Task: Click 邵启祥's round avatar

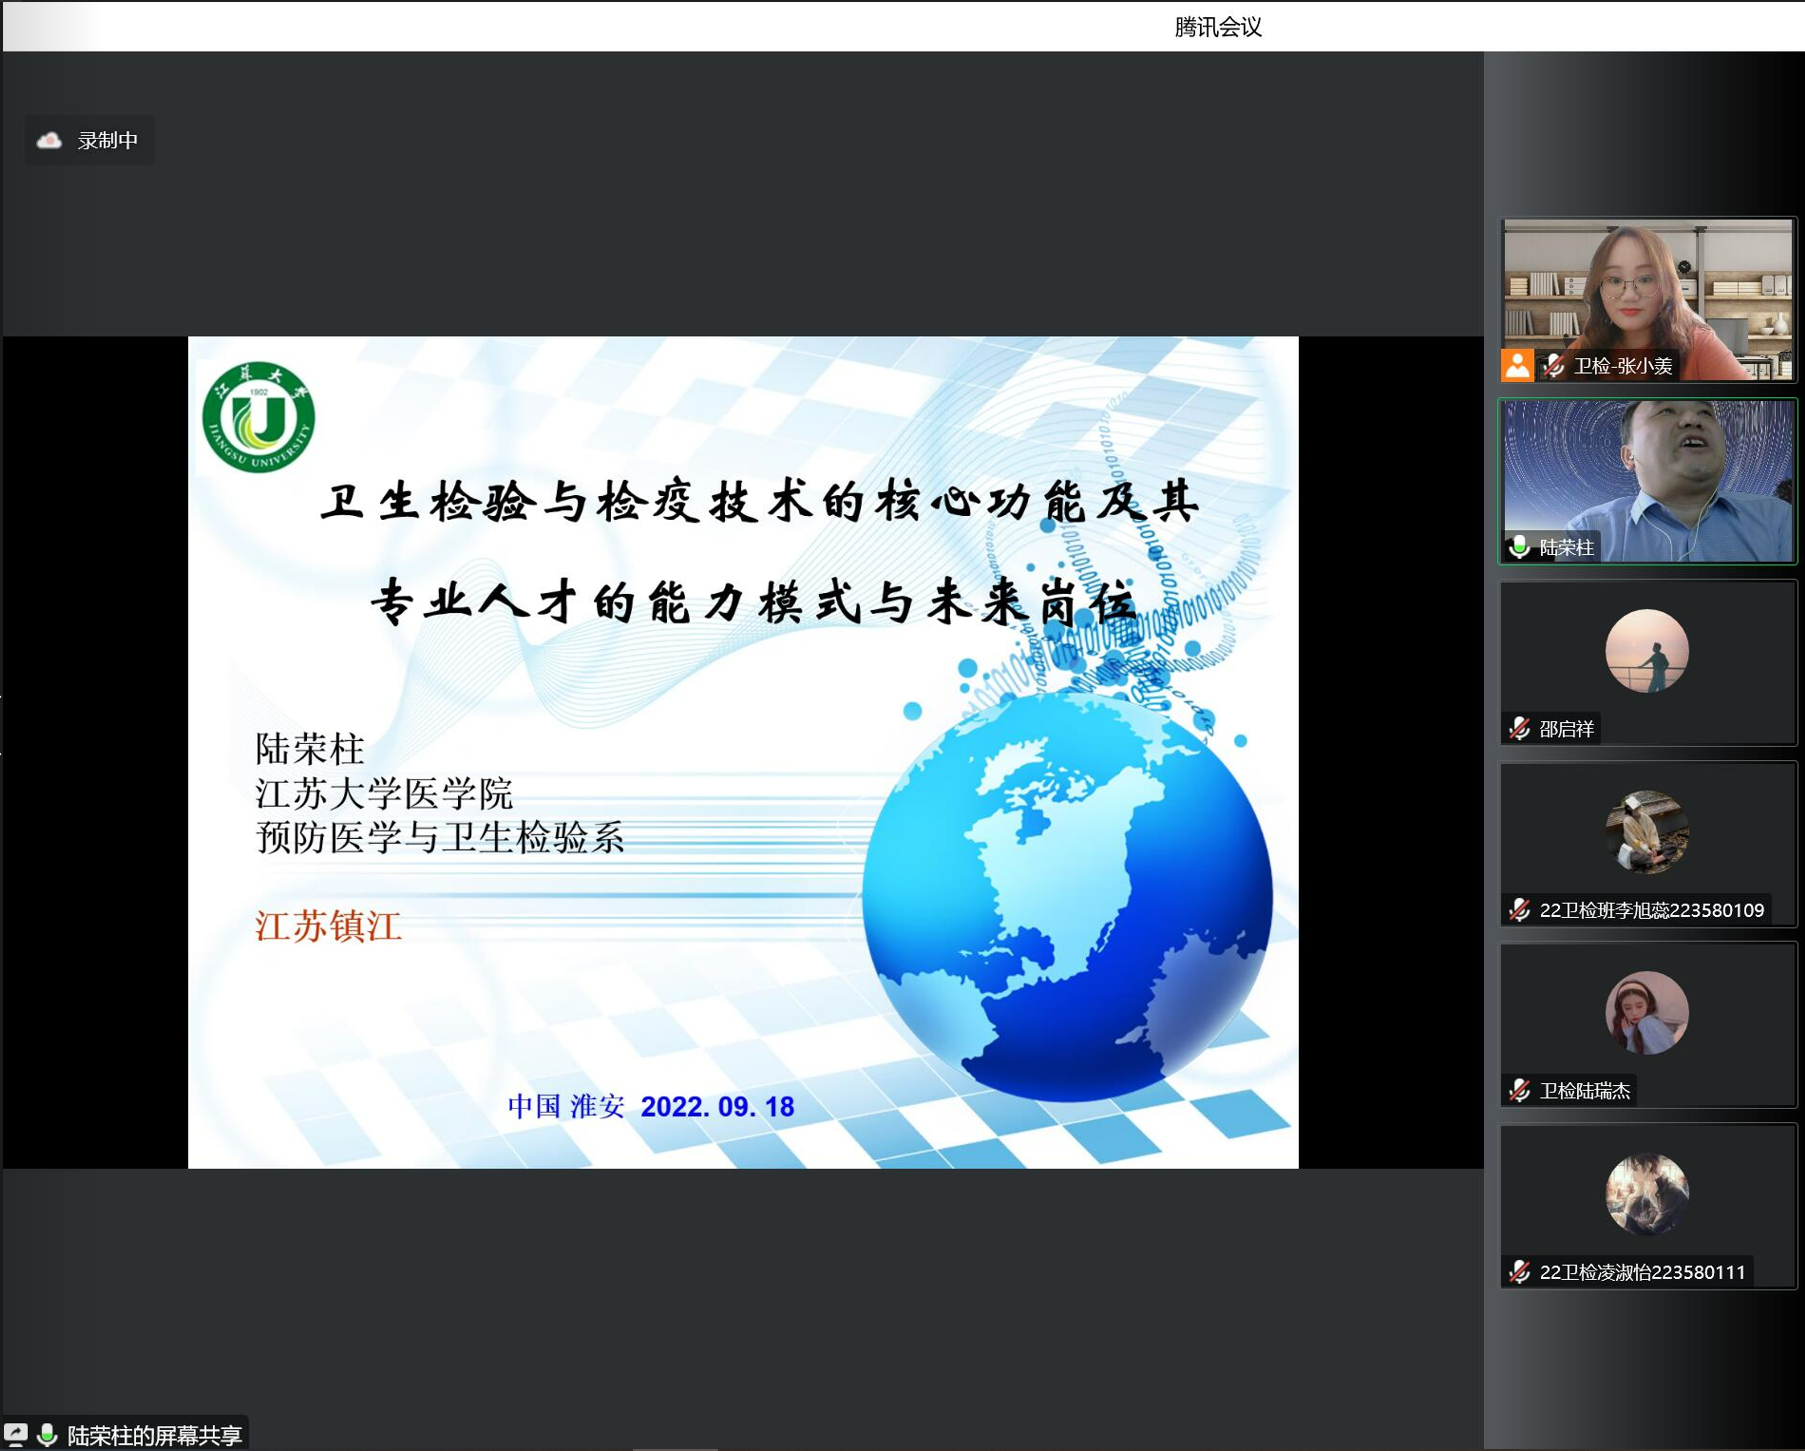Action: 1646,651
